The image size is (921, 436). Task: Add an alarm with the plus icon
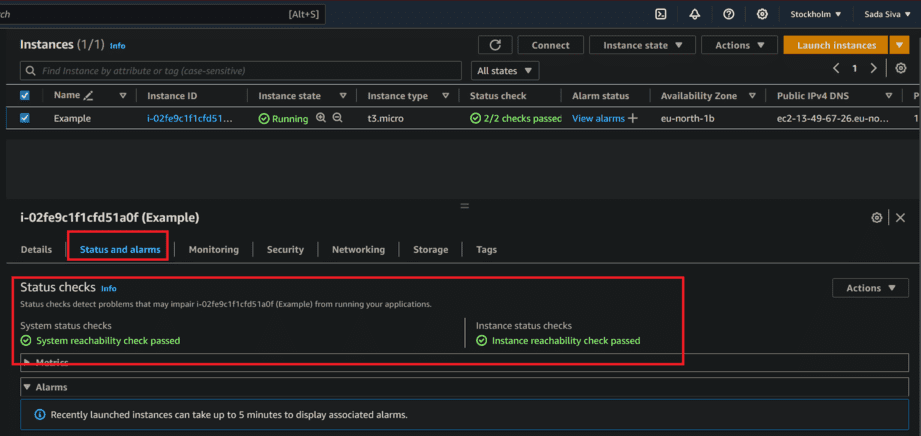pyautogui.click(x=633, y=118)
